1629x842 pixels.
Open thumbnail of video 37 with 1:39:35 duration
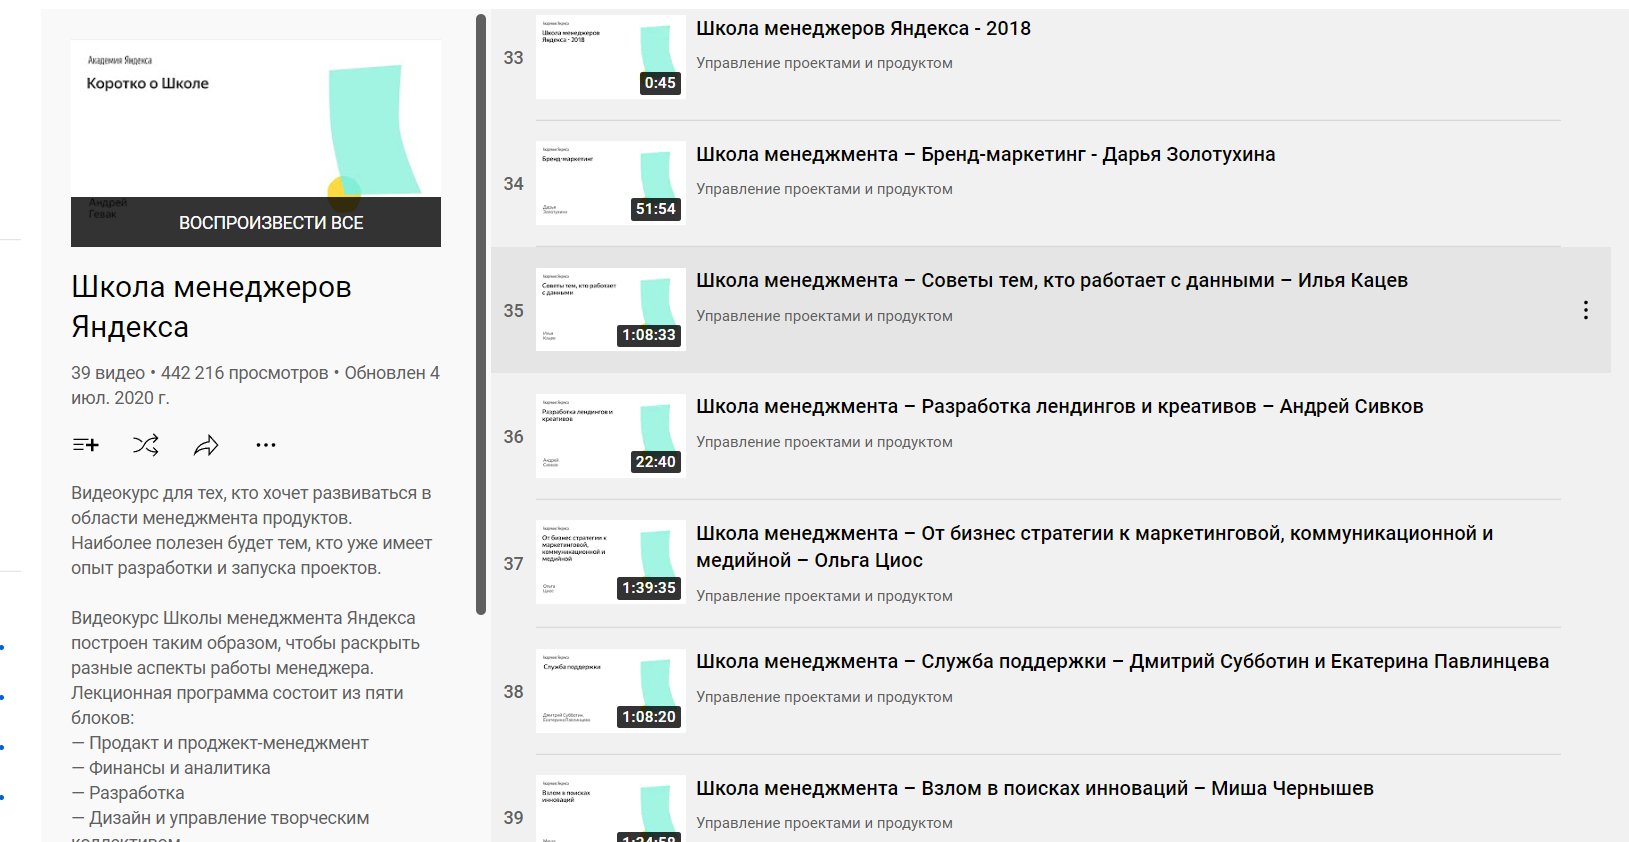point(611,562)
